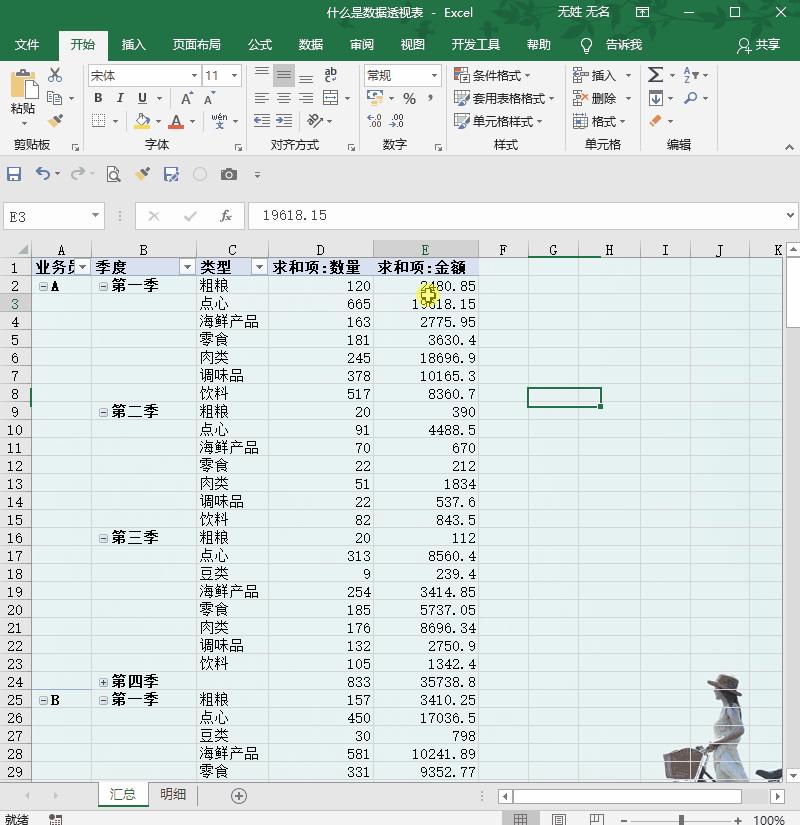Expand the 第四季 group
The width and height of the screenshot is (800, 825).
tap(102, 682)
